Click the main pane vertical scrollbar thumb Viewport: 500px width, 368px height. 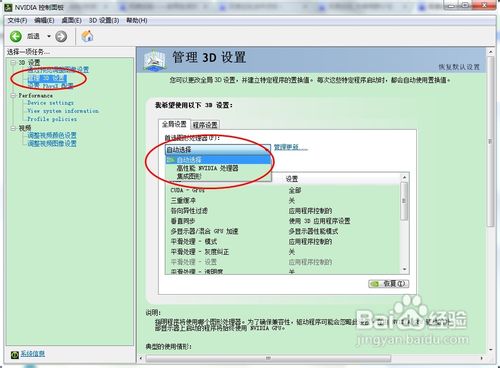point(490,141)
